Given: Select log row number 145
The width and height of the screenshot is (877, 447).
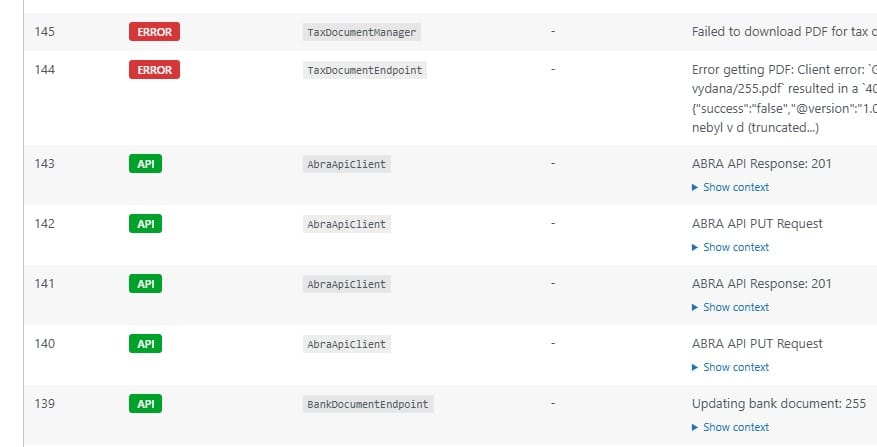Looking at the screenshot, I should click(45, 32).
